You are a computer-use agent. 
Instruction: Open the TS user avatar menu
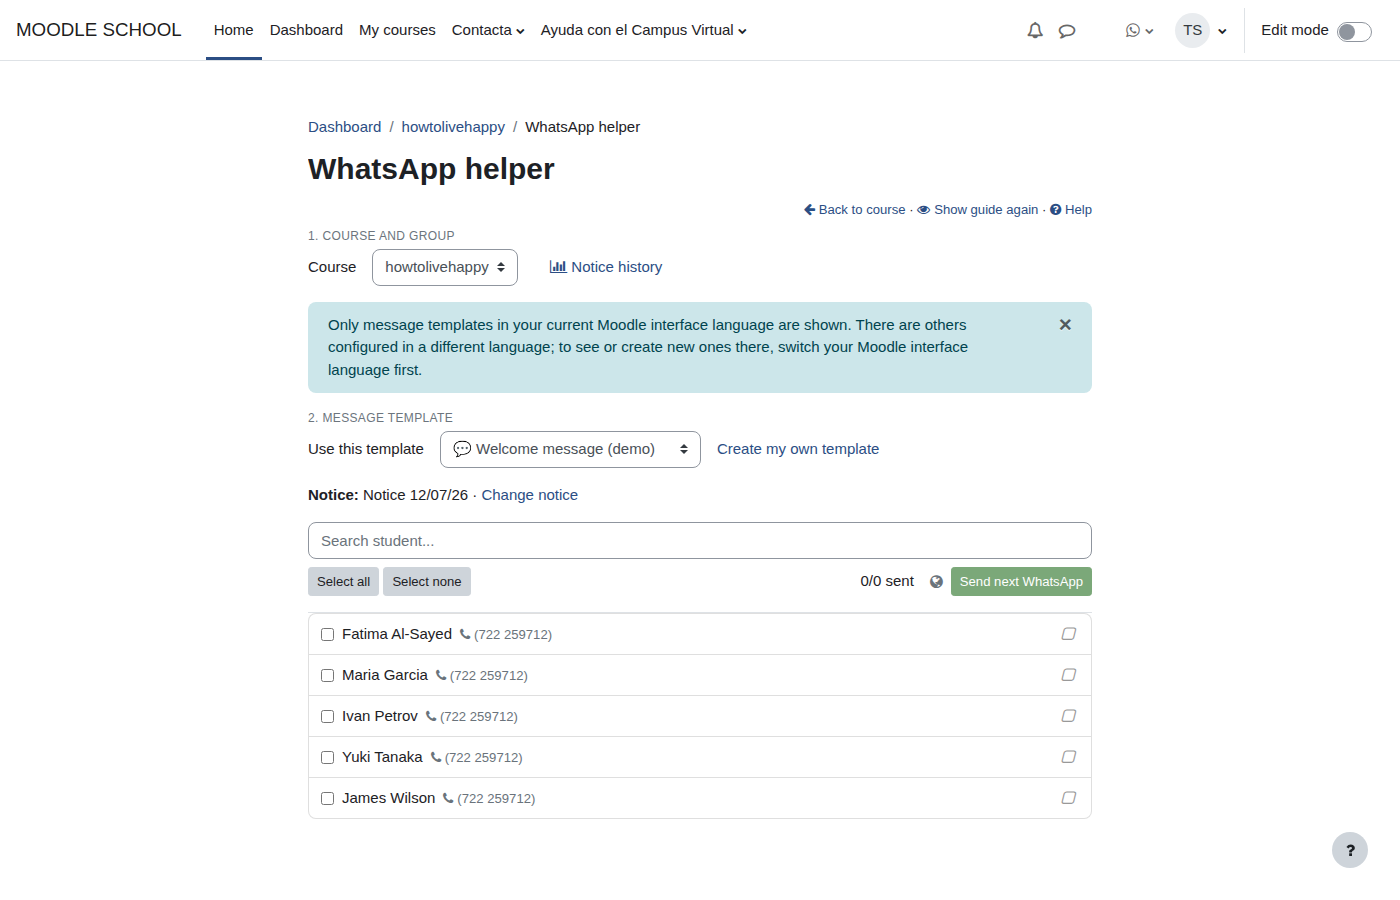coord(1201,31)
